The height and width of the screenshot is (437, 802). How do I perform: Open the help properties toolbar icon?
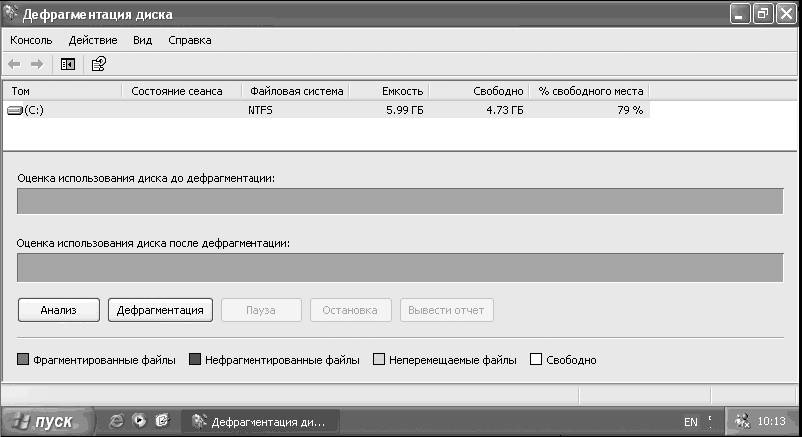tap(98, 64)
